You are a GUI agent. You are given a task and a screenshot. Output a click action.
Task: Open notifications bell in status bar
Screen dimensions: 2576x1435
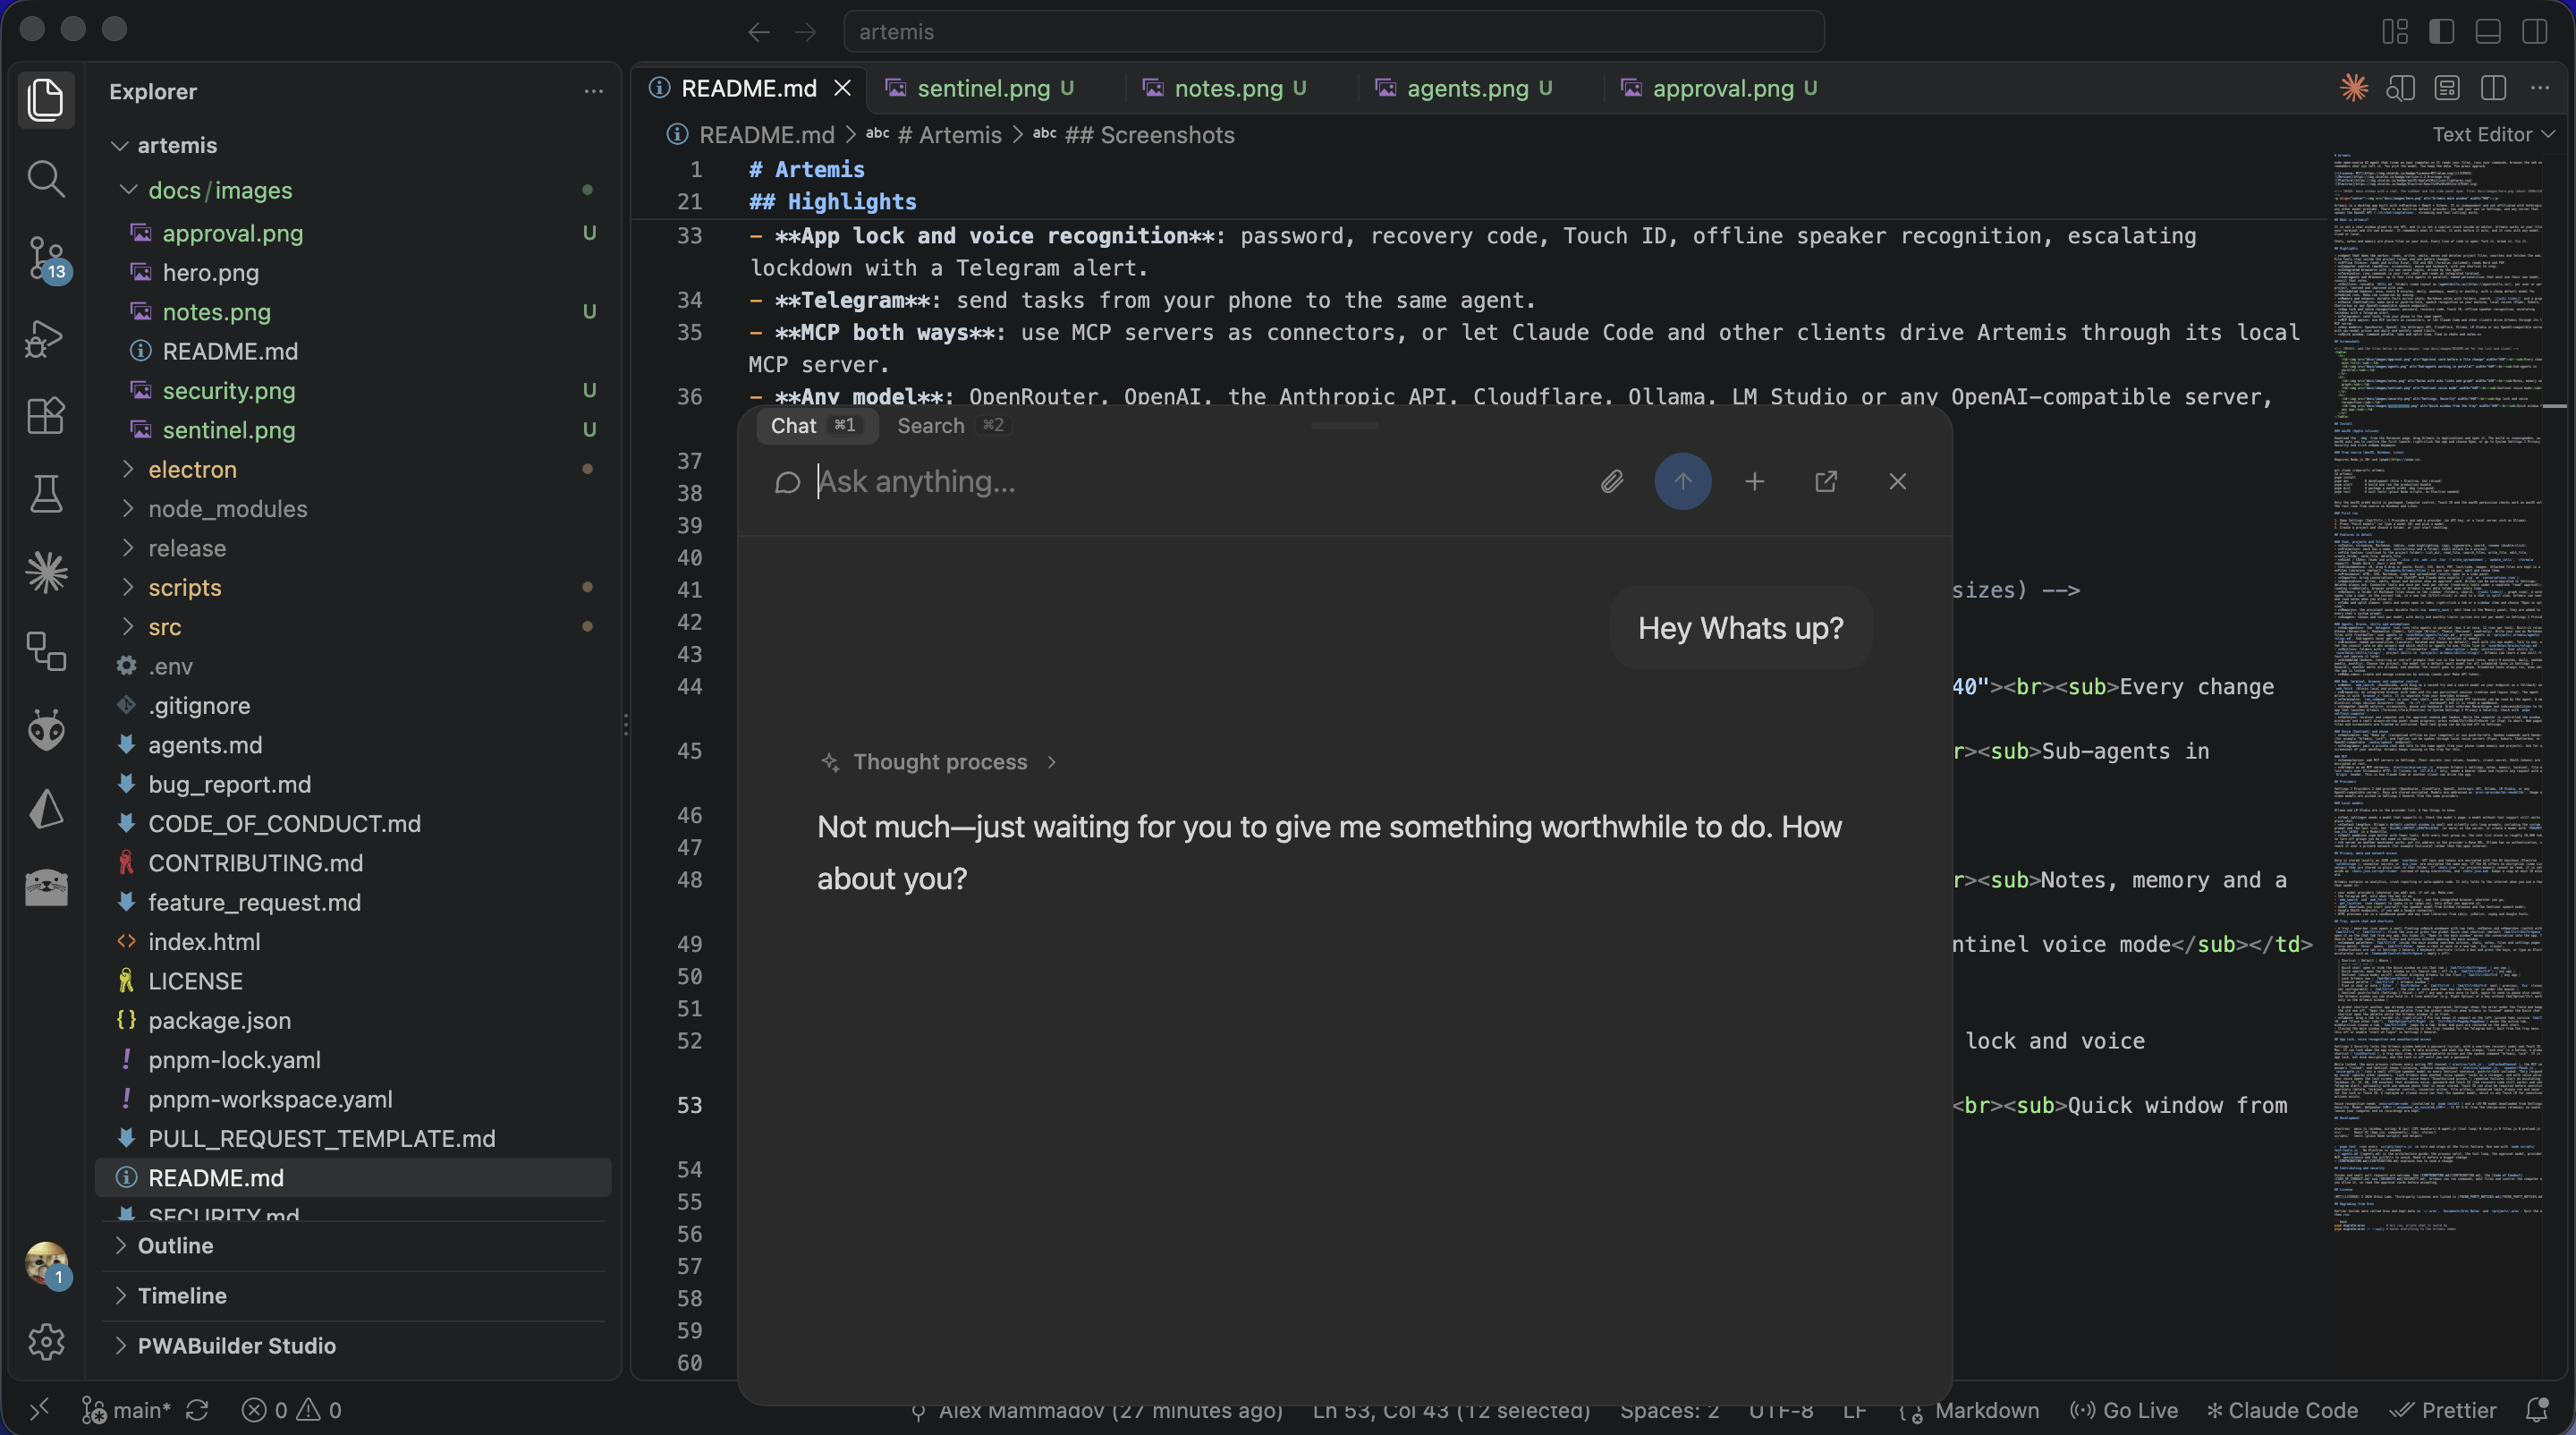pyautogui.click(x=2536, y=1410)
